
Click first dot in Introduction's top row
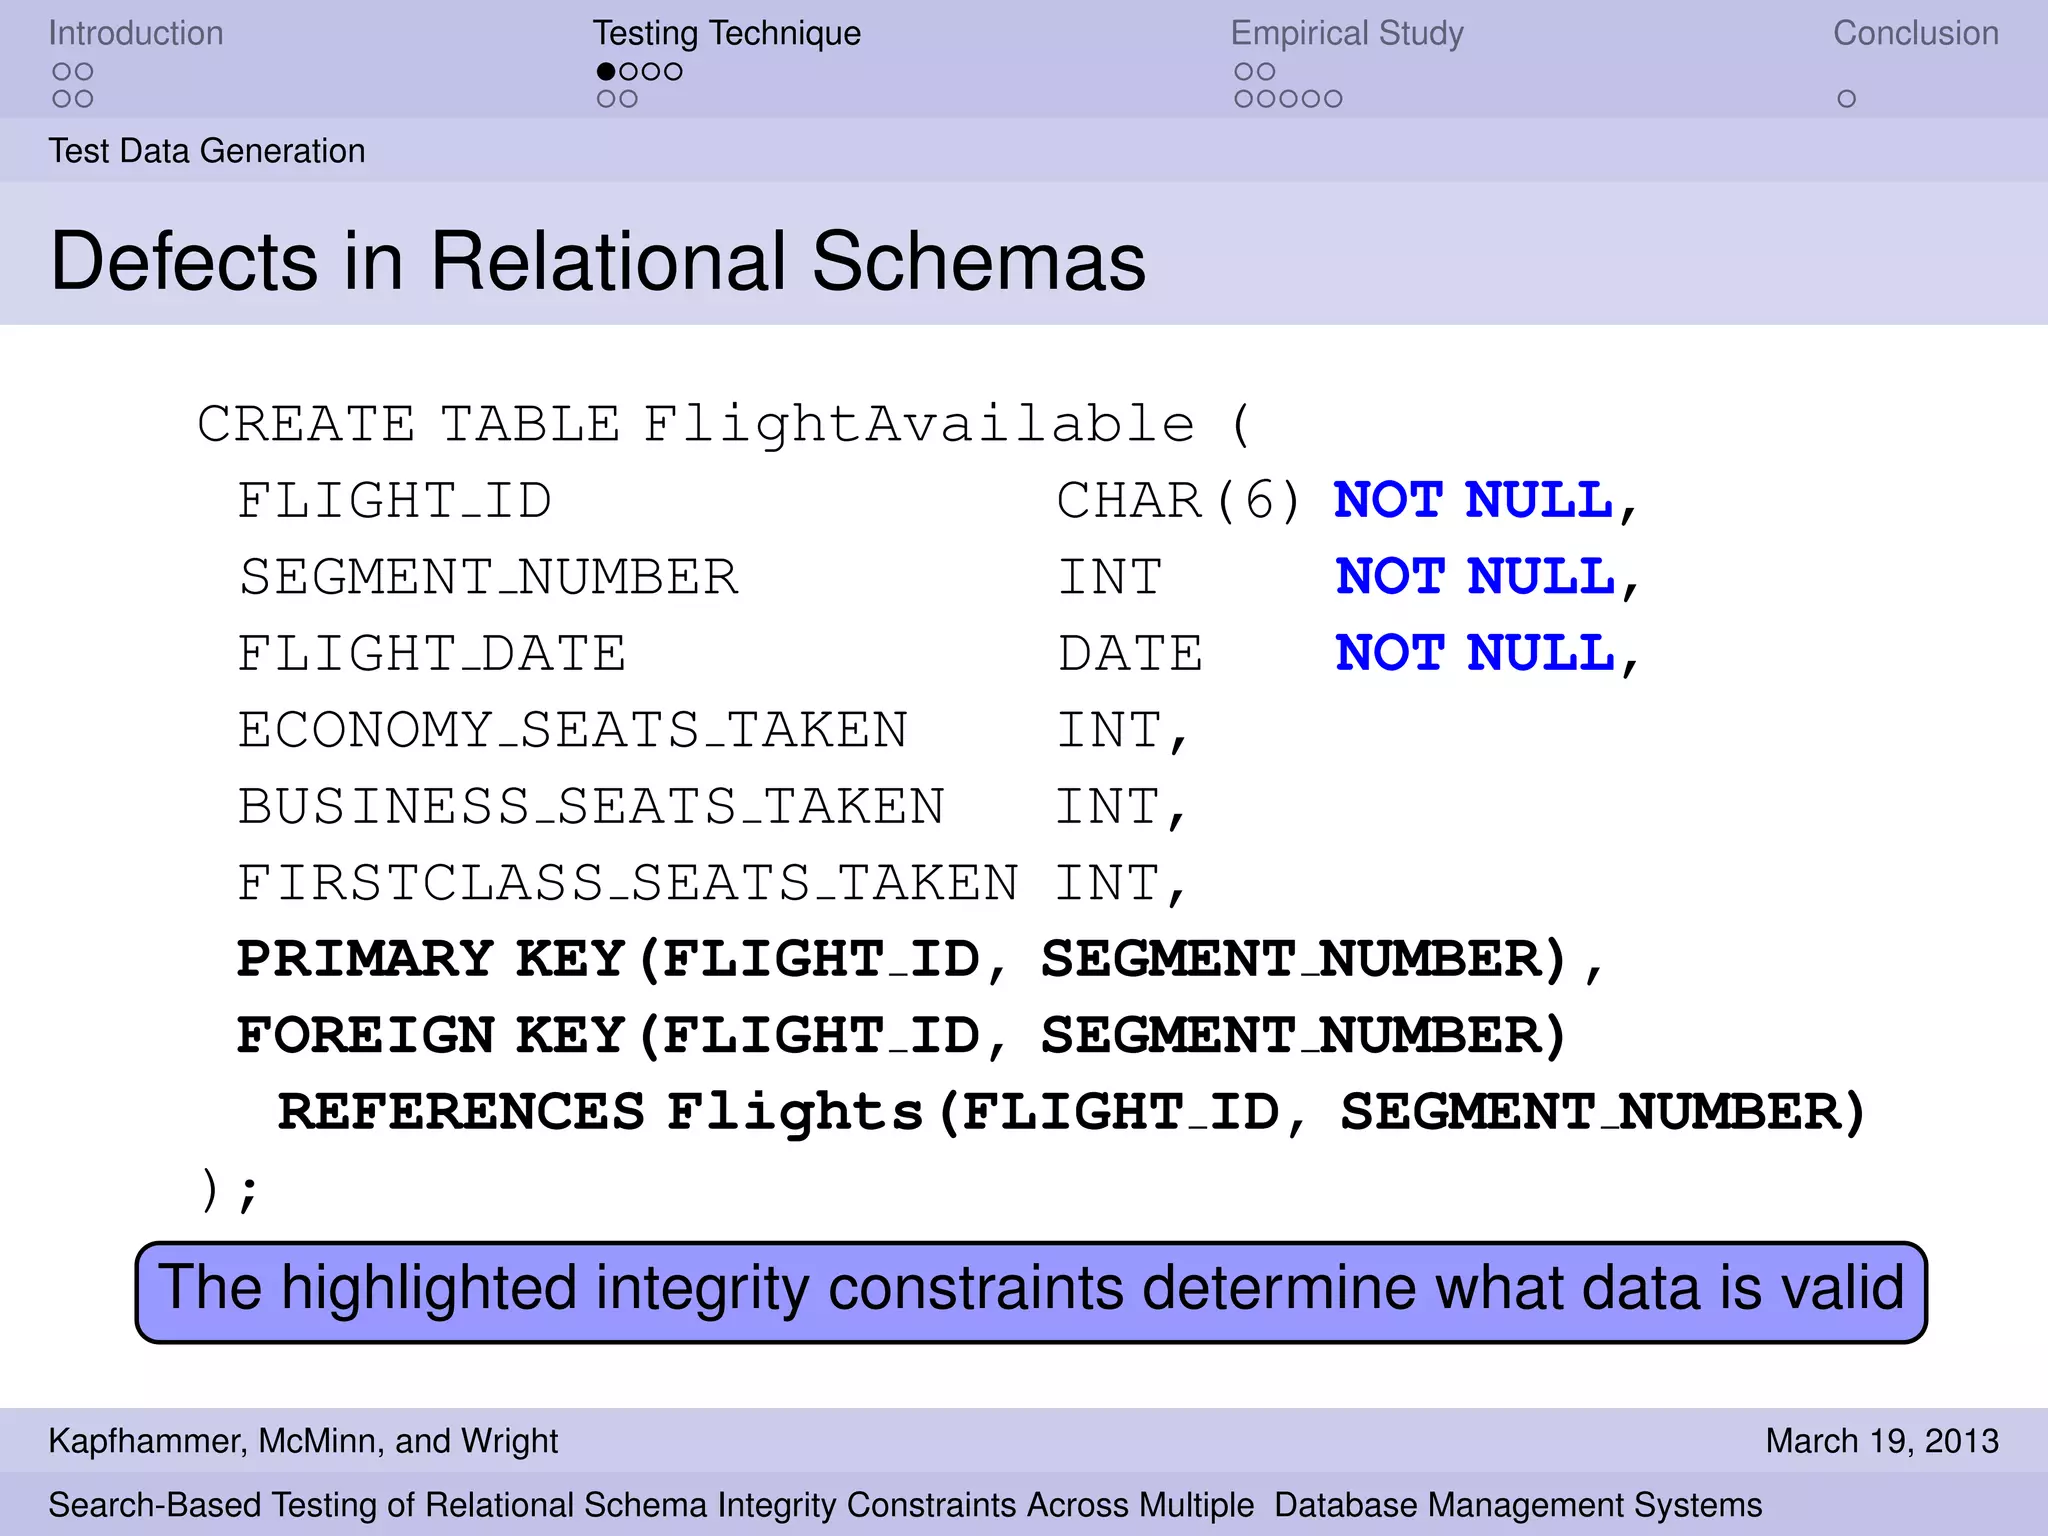pos(62,72)
